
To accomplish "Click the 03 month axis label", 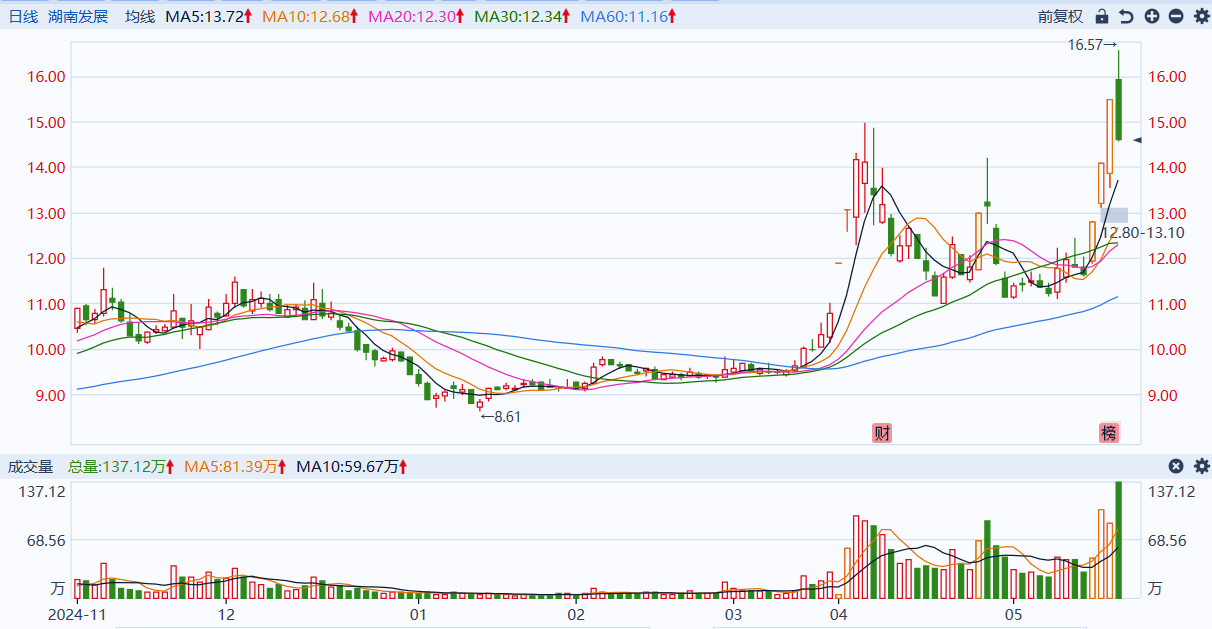I will pos(733,613).
